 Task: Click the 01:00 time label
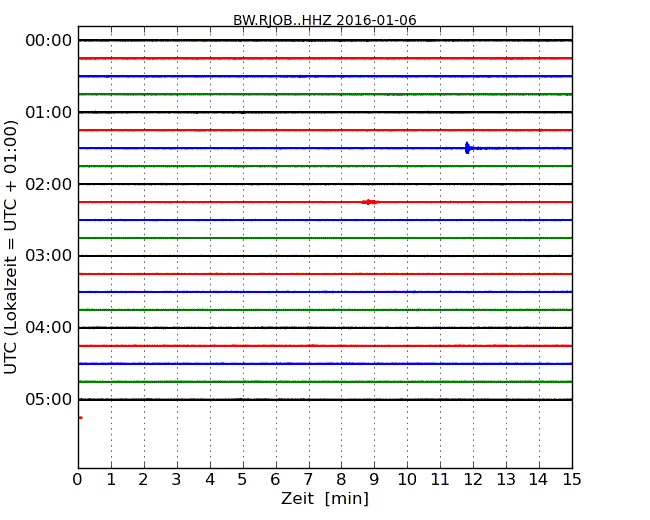[x=49, y=112]
